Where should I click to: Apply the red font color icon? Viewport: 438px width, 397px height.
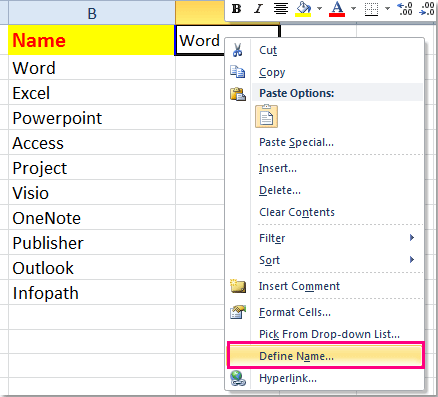tap(337, 9)
